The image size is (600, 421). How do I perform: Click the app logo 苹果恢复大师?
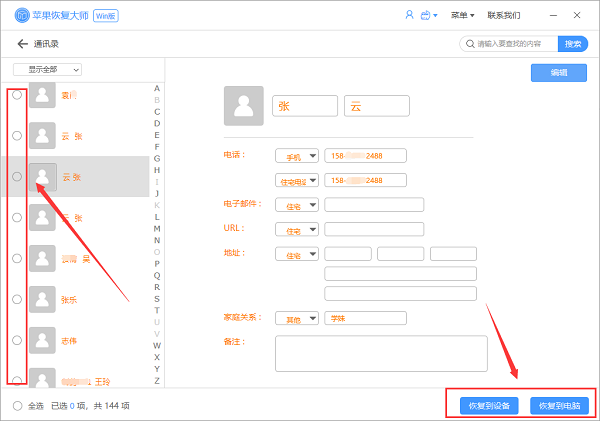coord(51,15)
